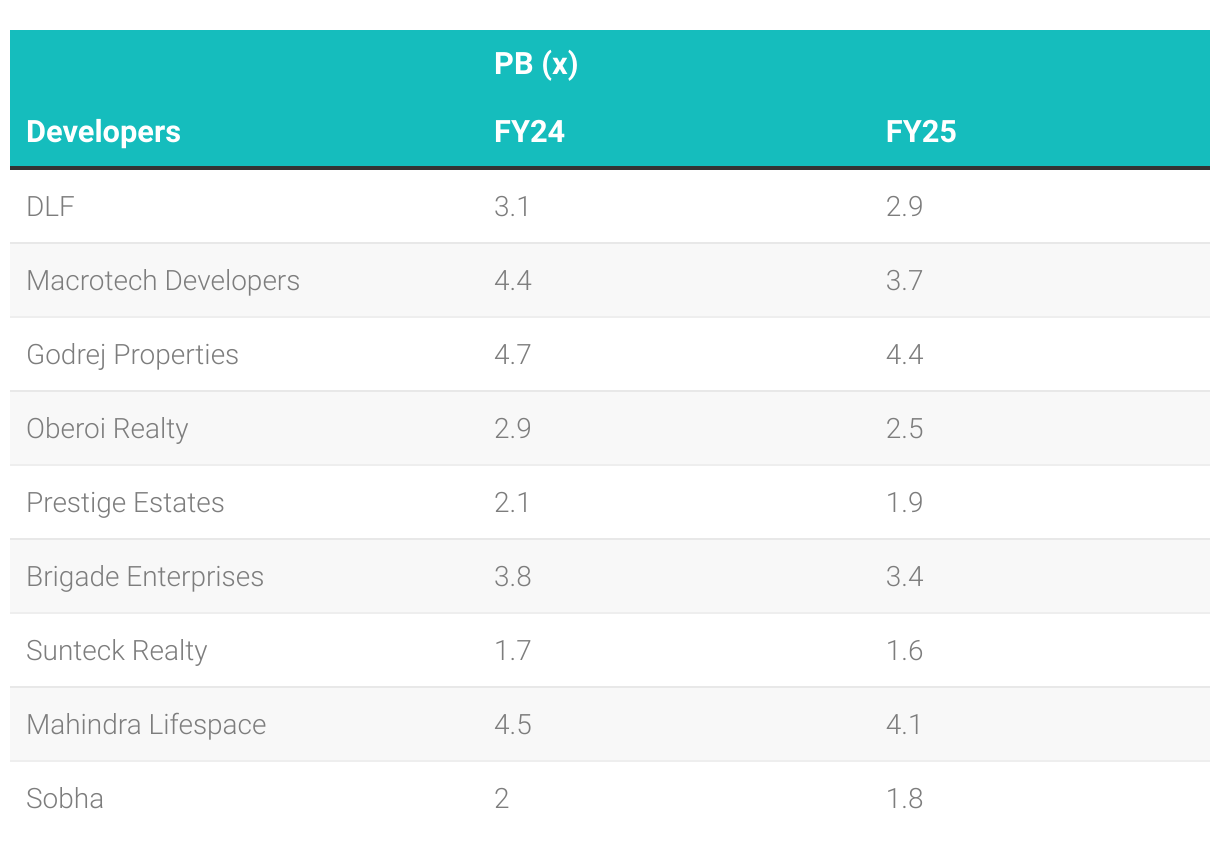This screenshot has width=1220, height=844.
Task: Click Macrotech's FY25 value 3.7
Action: click(x=904, y=280)
